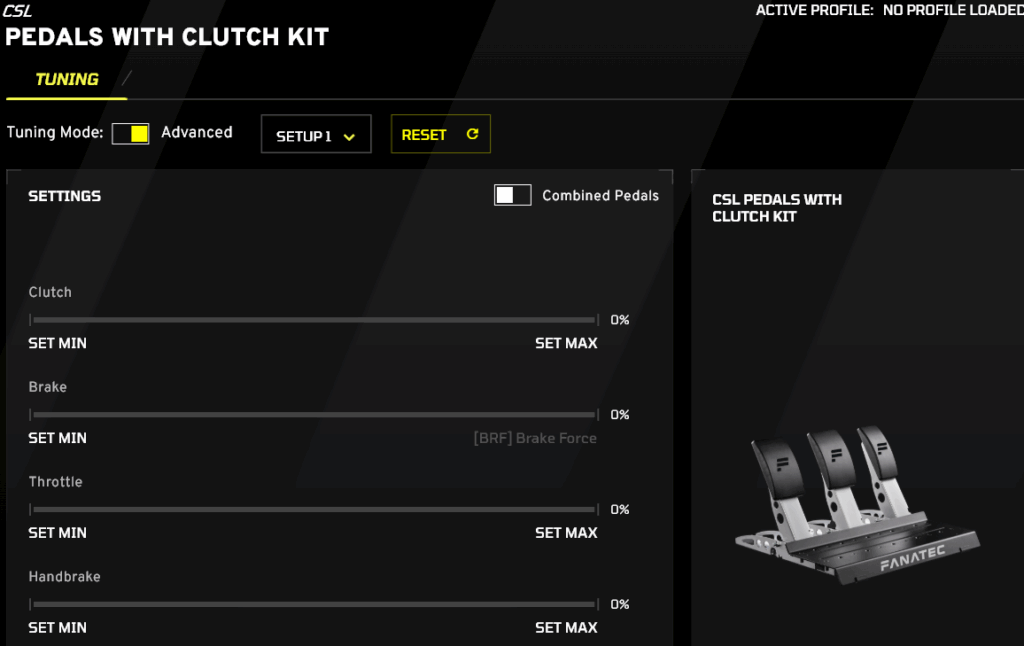Click the BRF Brake Force label
This screenshot has width=1024, height=646.
point(535,438)
